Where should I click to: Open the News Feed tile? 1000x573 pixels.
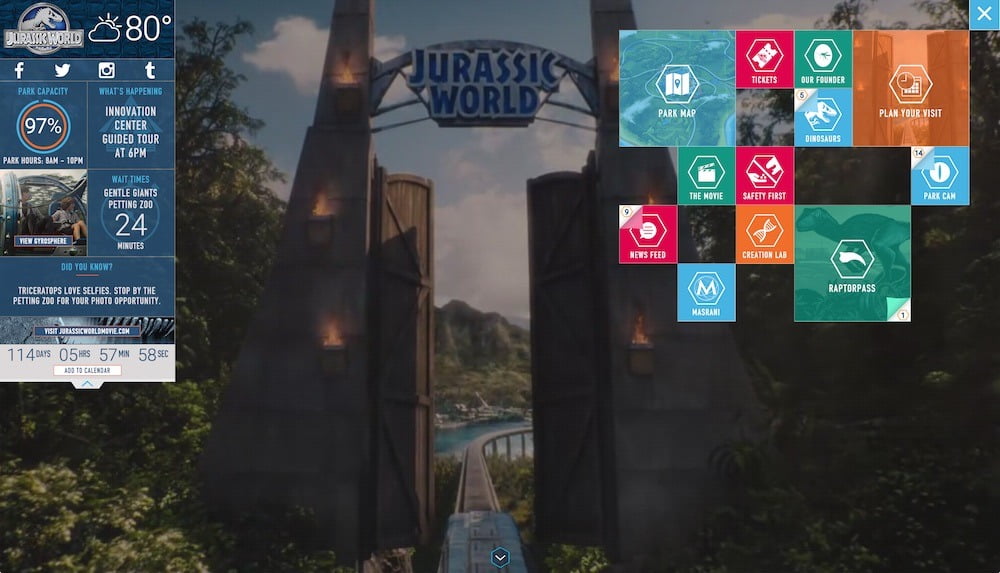(x=648, y=234)
